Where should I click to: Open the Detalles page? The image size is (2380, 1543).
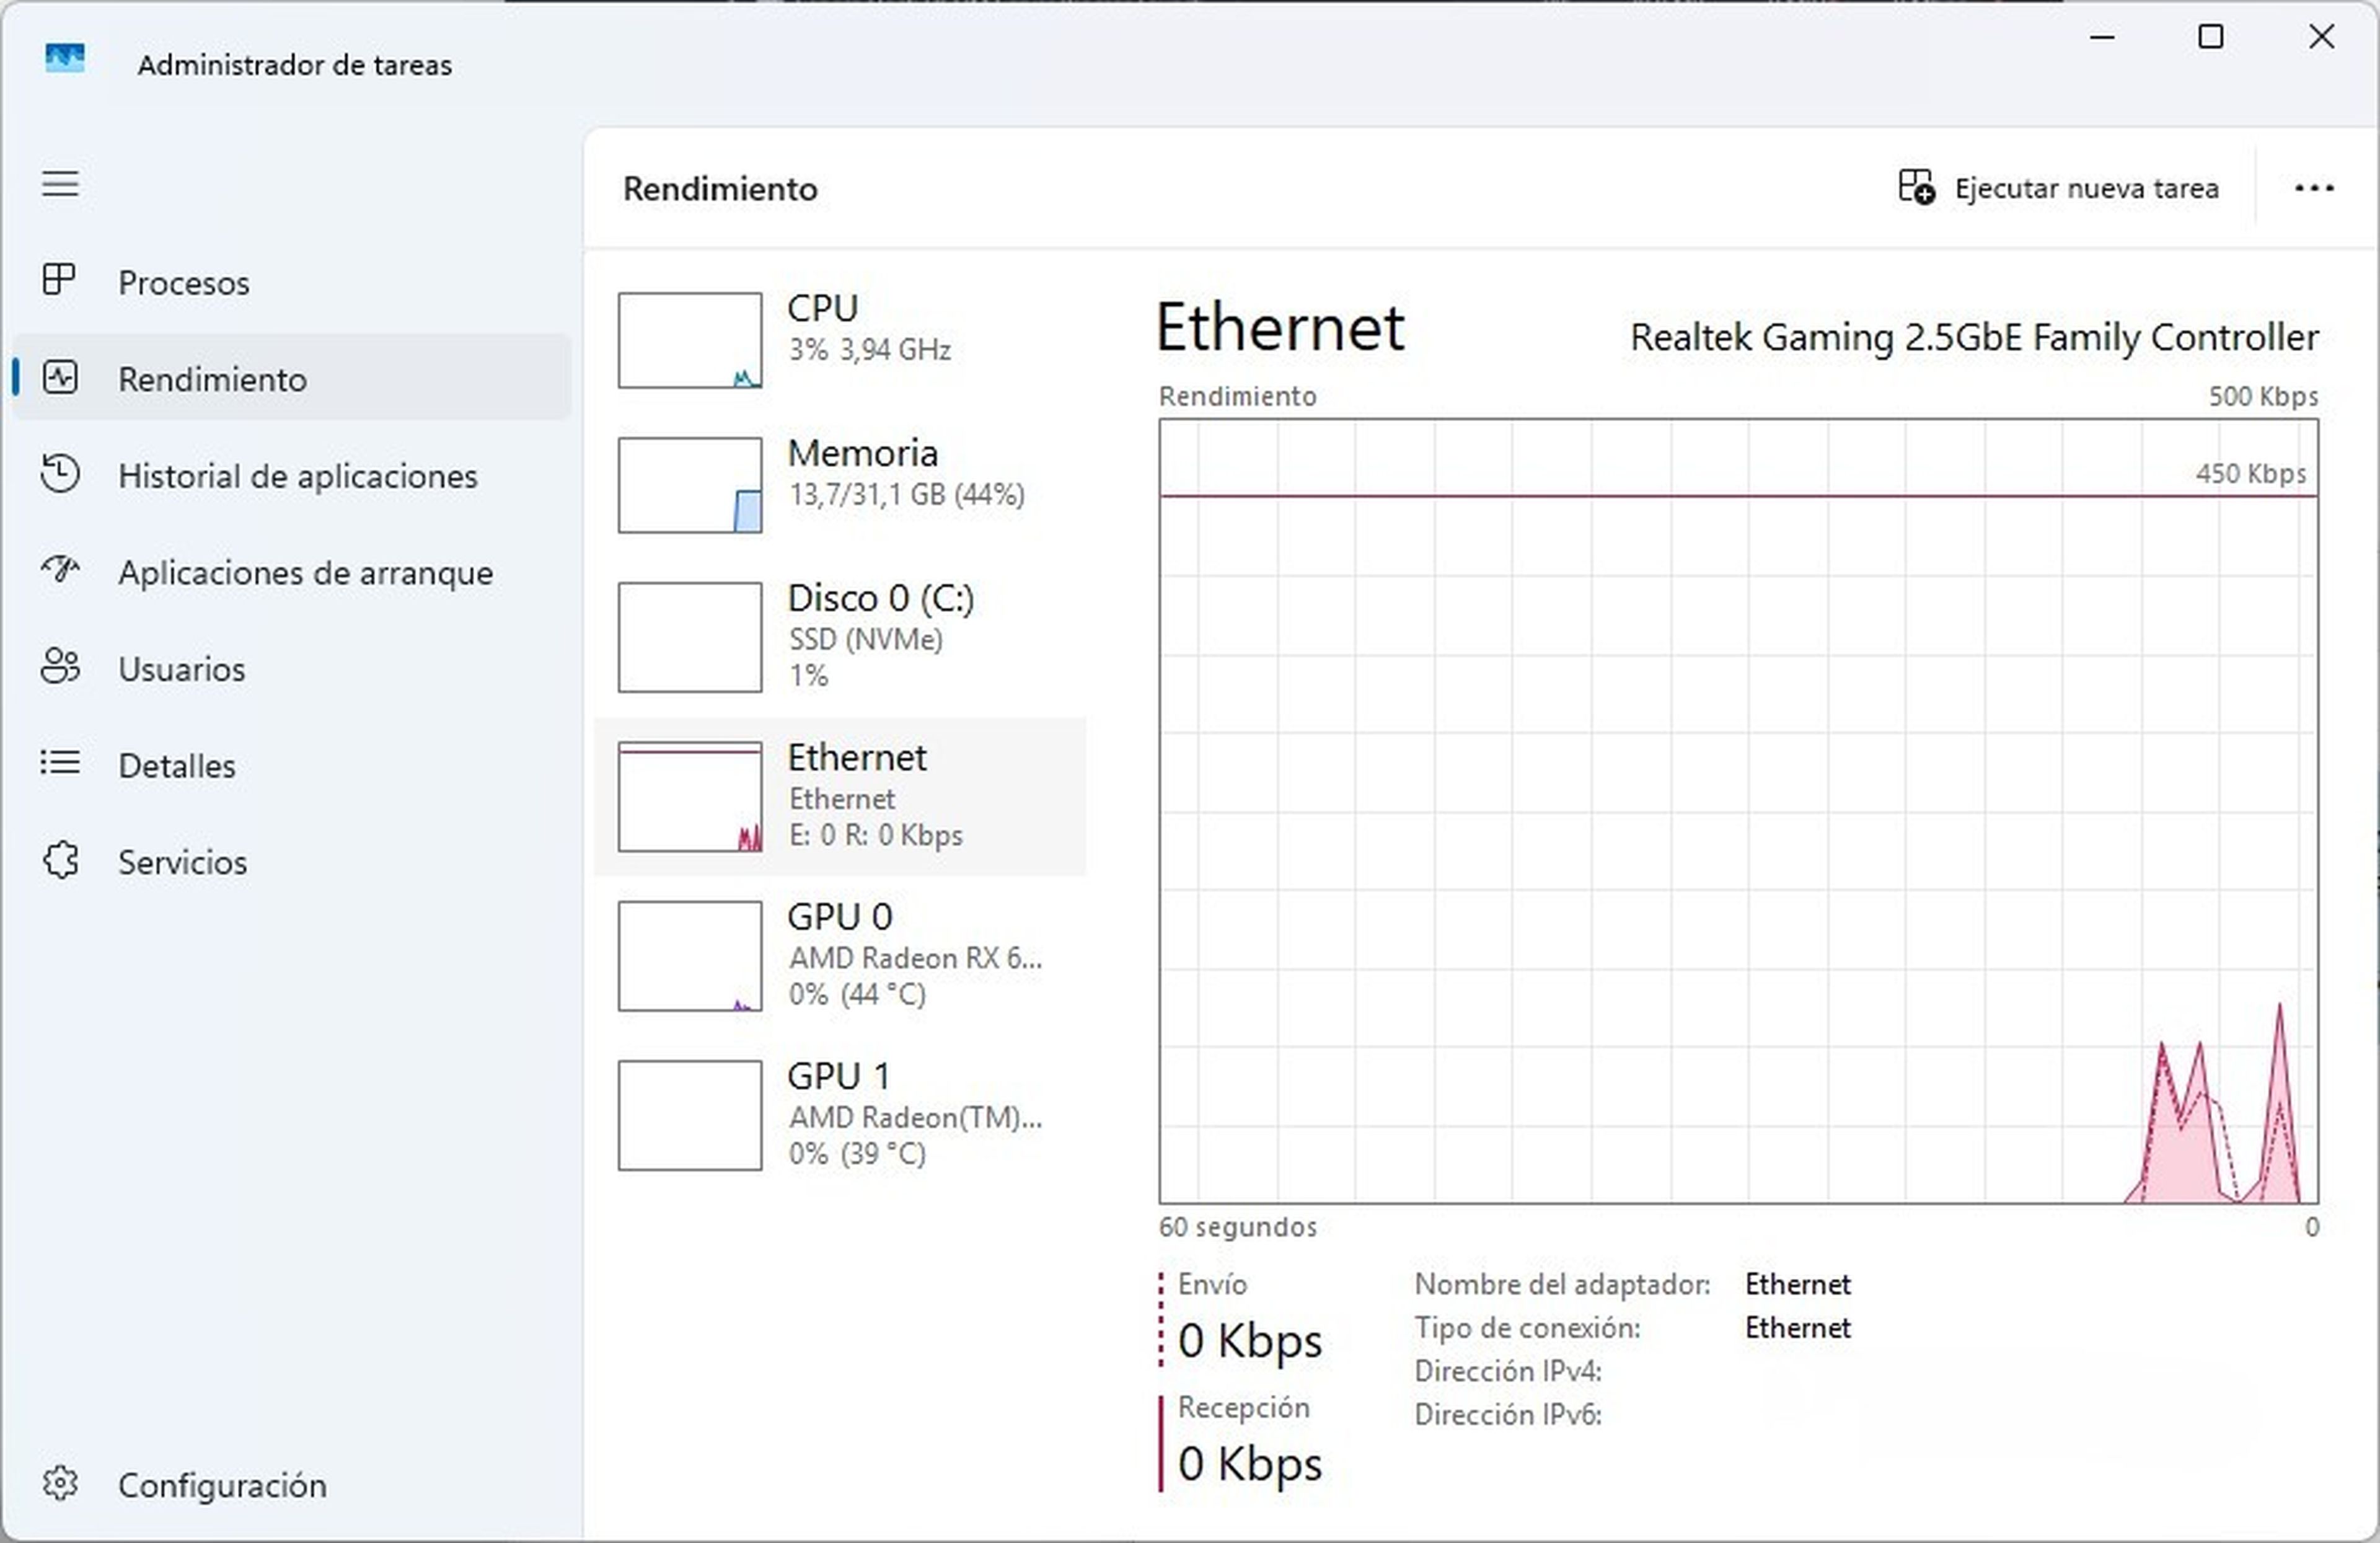[292, 765]
